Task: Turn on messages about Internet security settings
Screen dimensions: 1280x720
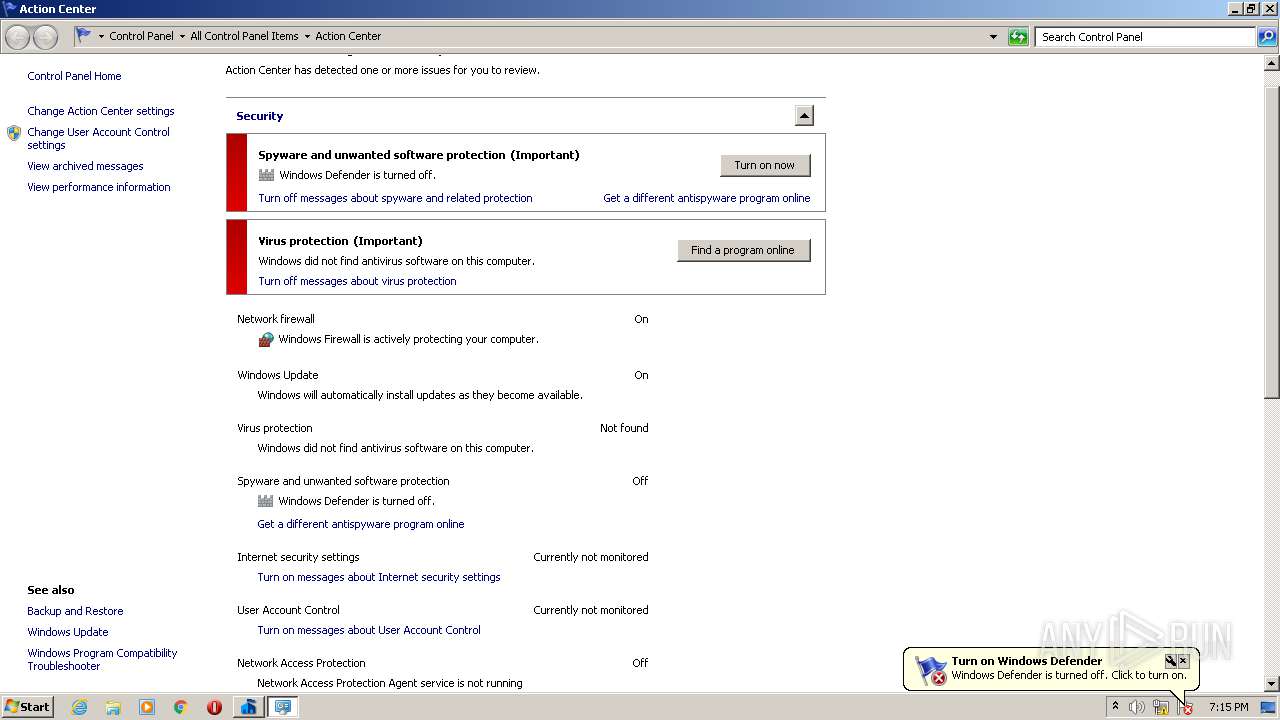Action: [379, 577]
